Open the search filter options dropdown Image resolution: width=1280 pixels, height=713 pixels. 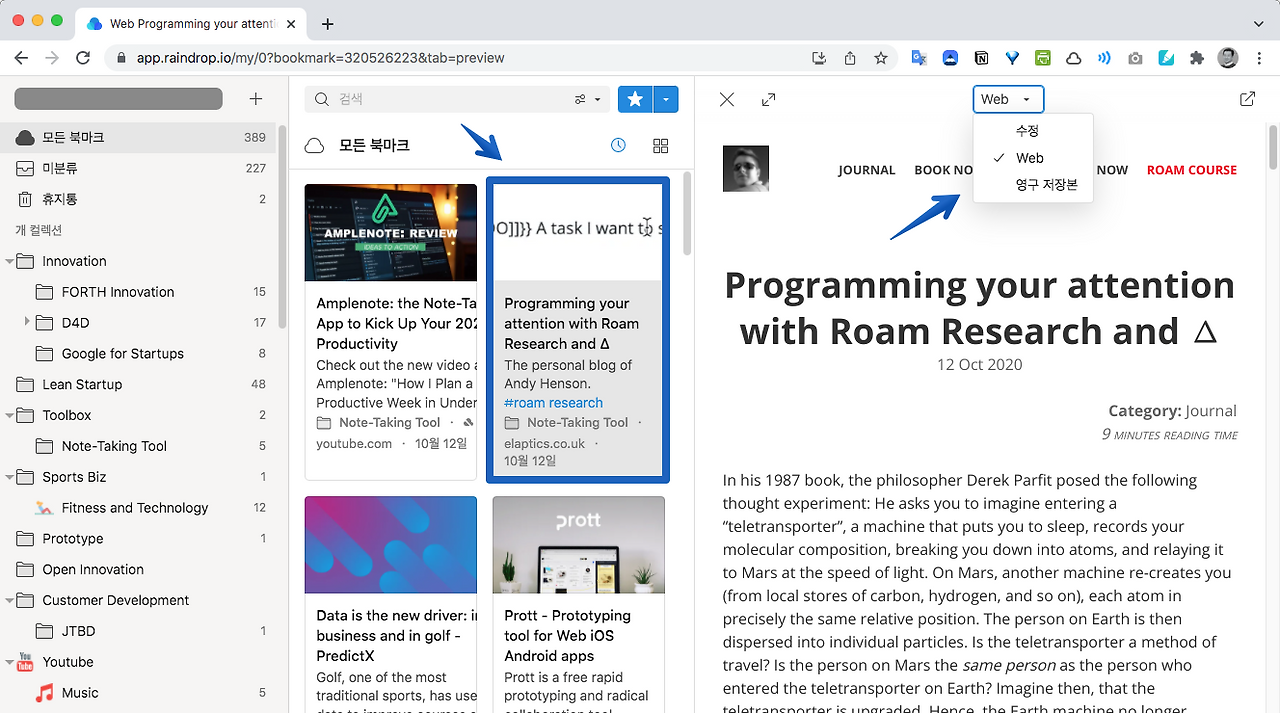[587, 99]
